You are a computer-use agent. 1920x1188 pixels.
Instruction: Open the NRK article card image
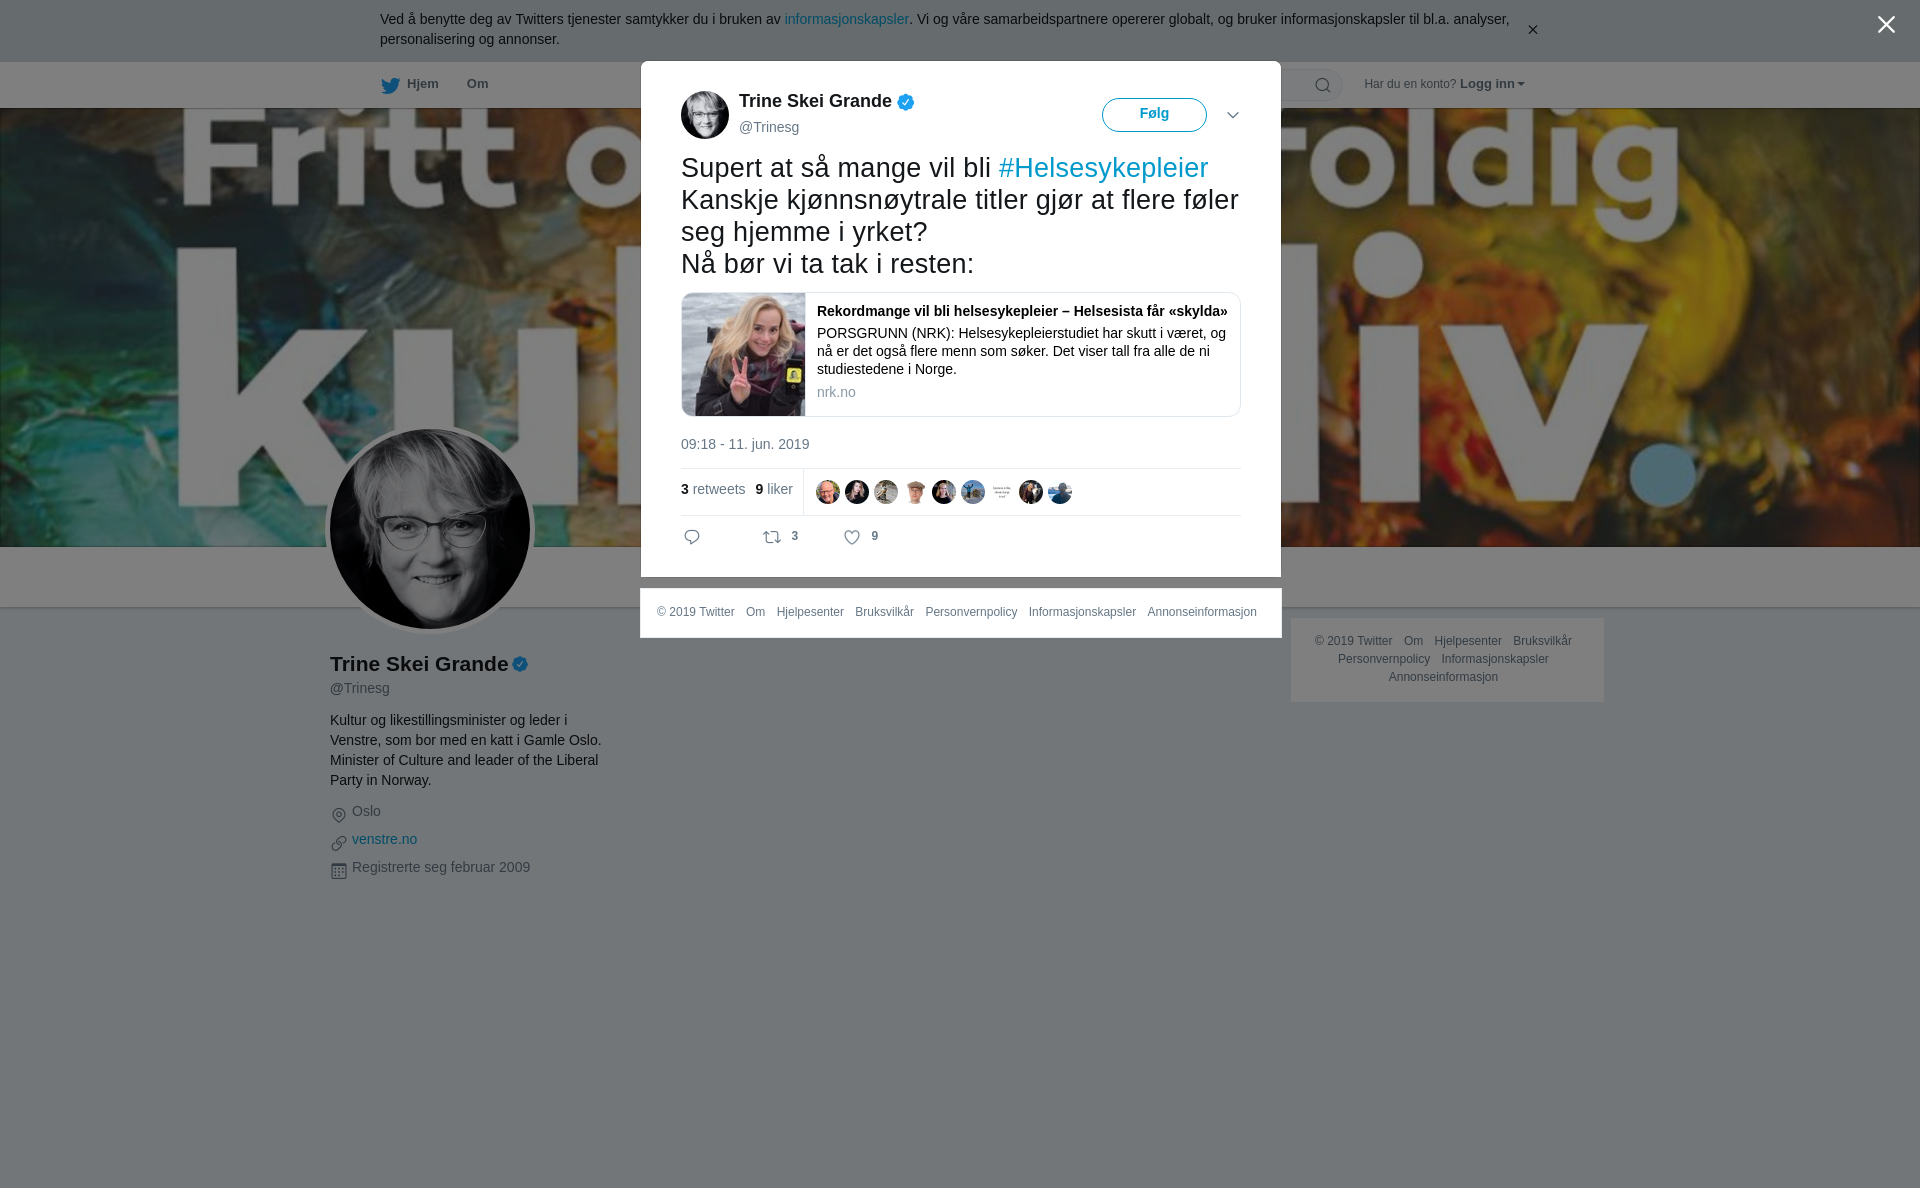click(x=743, y=354)
